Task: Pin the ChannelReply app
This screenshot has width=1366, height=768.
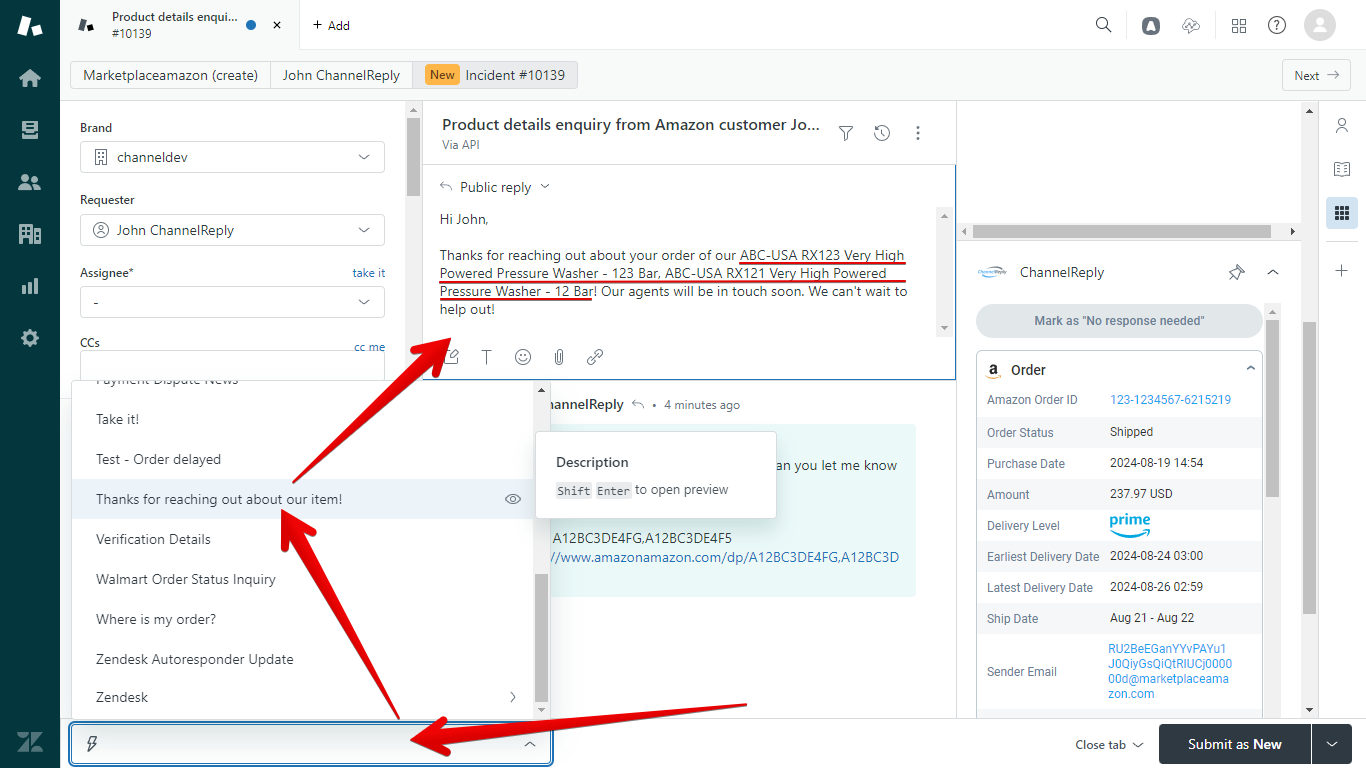Action: tap(1237, 272)
